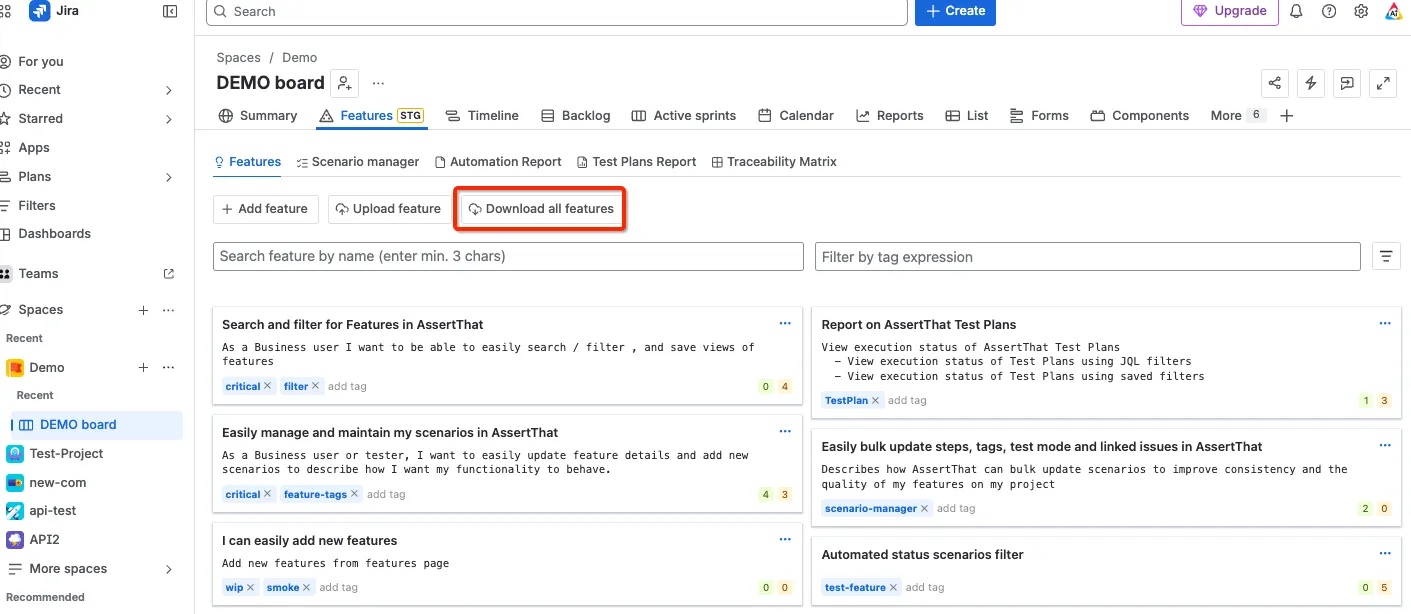Viewport: 1411px width, 614px height.
Task: Open the feature list filter options icon
Action: (1385, 257)
